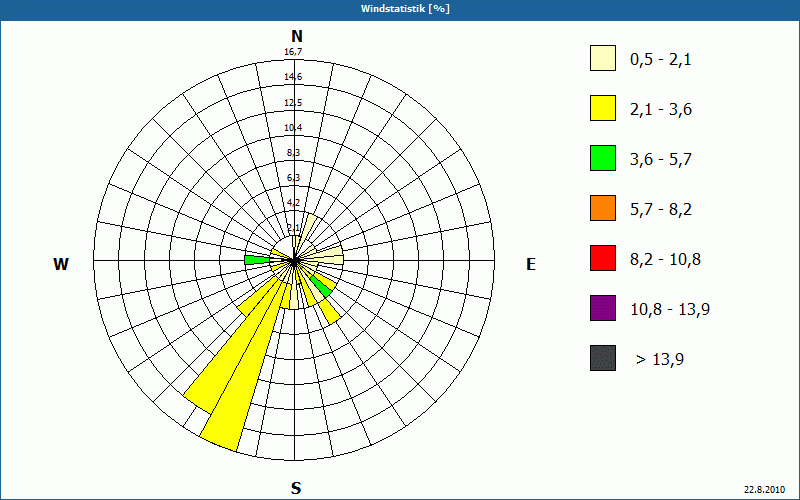Click the purple 10,8 - 13,9 legend swatch
800x500 pixels.
(603, 308)
